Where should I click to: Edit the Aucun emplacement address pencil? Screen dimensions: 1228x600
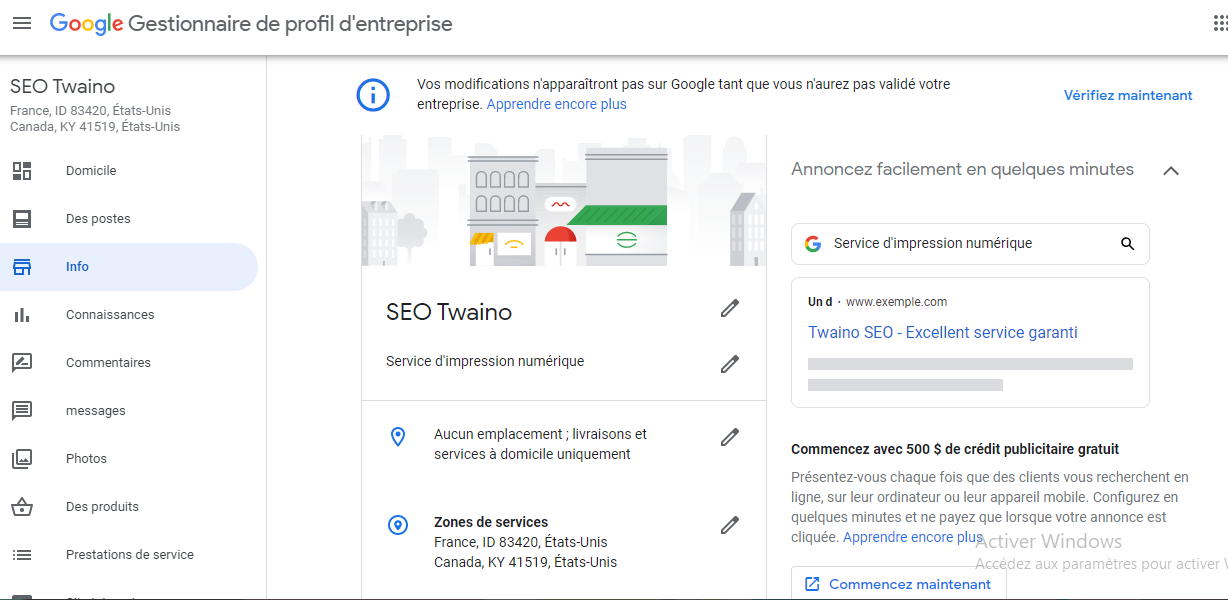tap(730, 437)
